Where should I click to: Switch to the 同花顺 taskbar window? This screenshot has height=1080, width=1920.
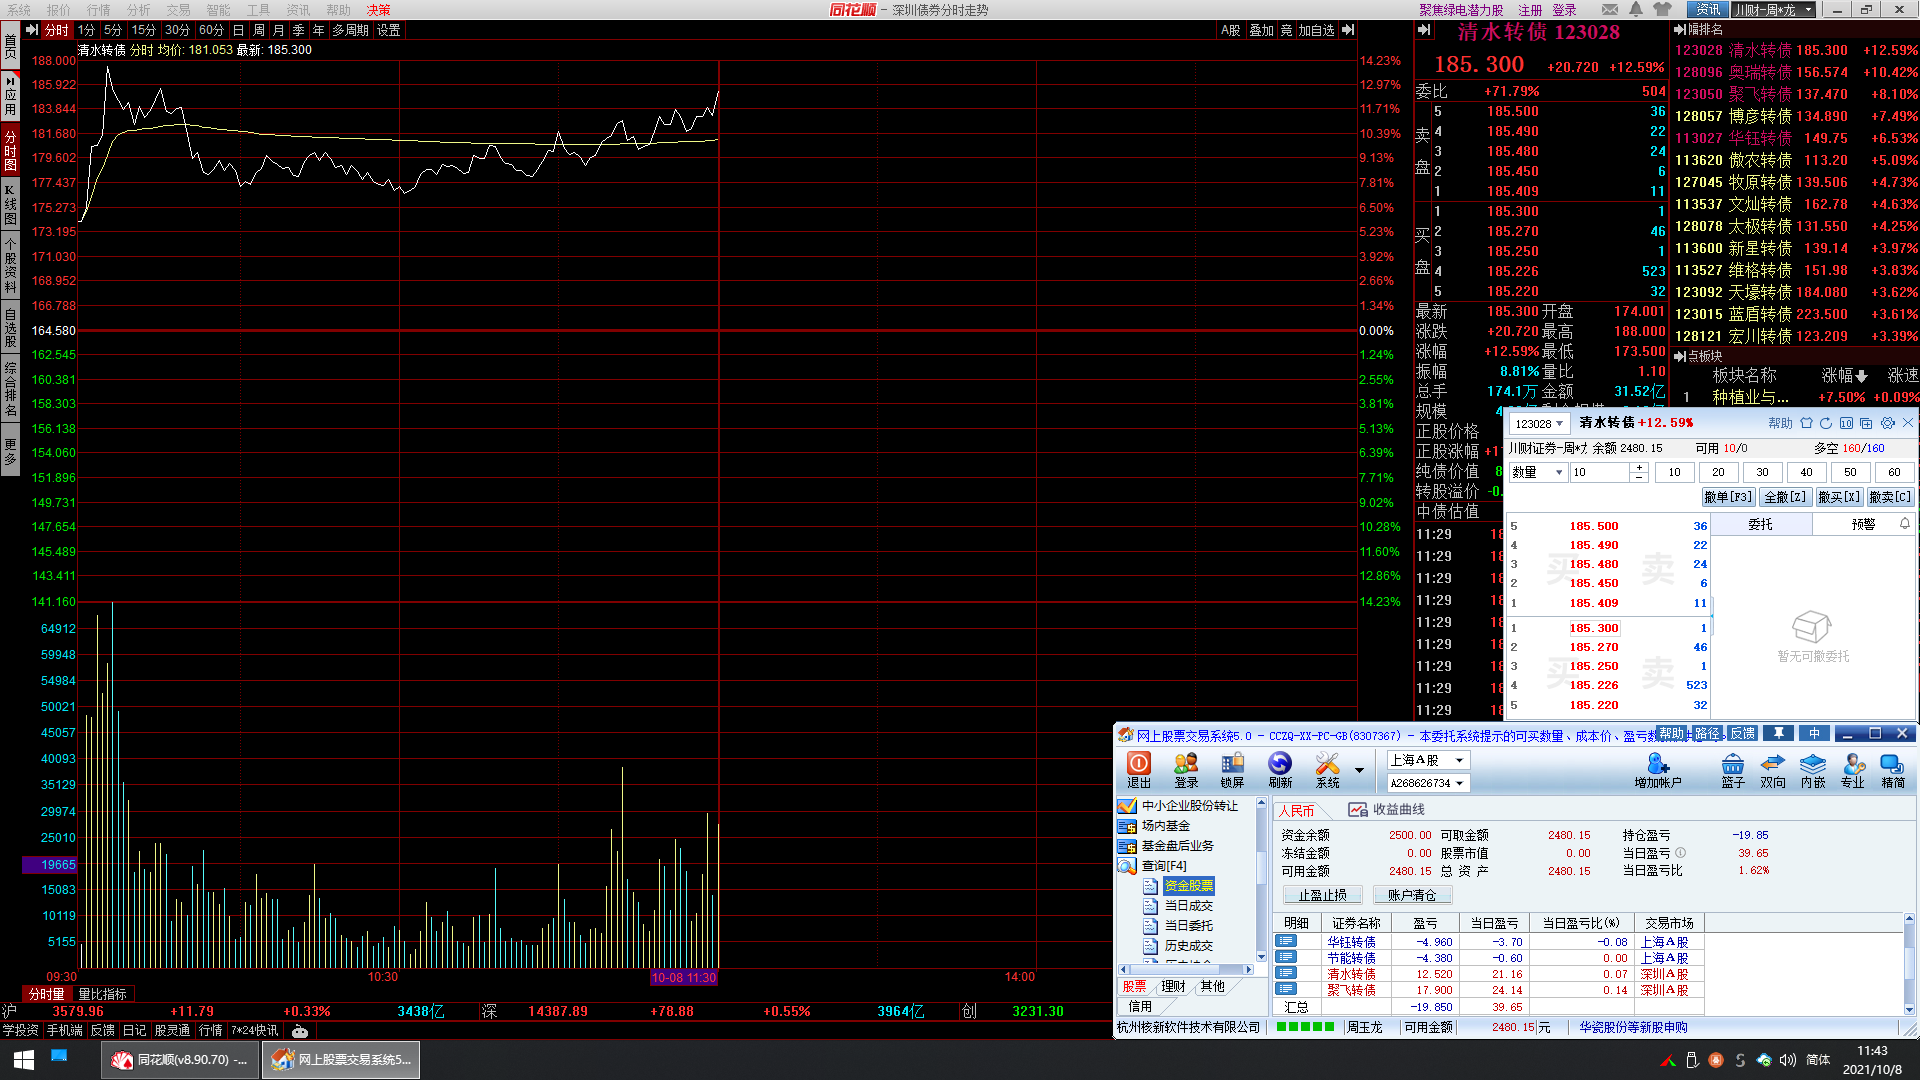click(x=180, y=1060)
